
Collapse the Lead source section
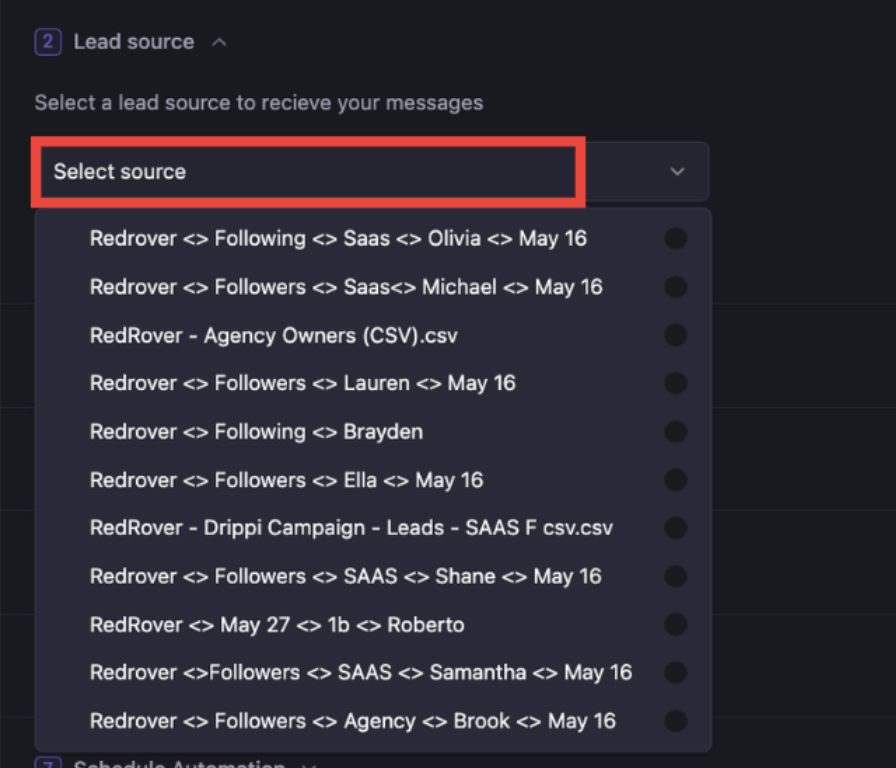click(218, 42)
